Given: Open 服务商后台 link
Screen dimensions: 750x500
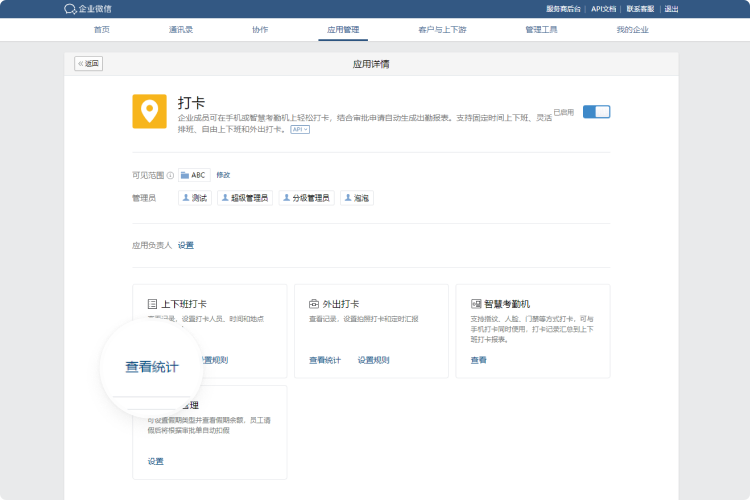Looking at the screenshot, I should [x=563, y=9].
